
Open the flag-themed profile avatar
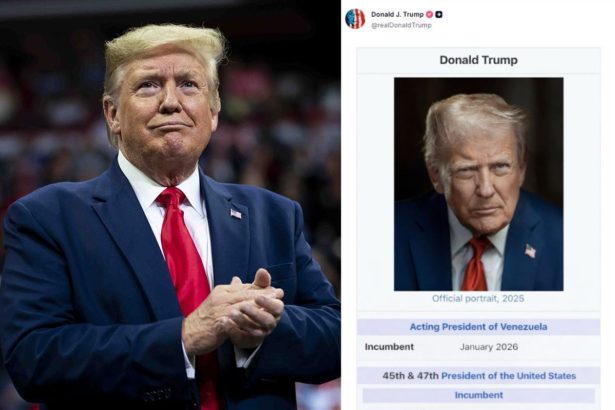pos(355,19)
